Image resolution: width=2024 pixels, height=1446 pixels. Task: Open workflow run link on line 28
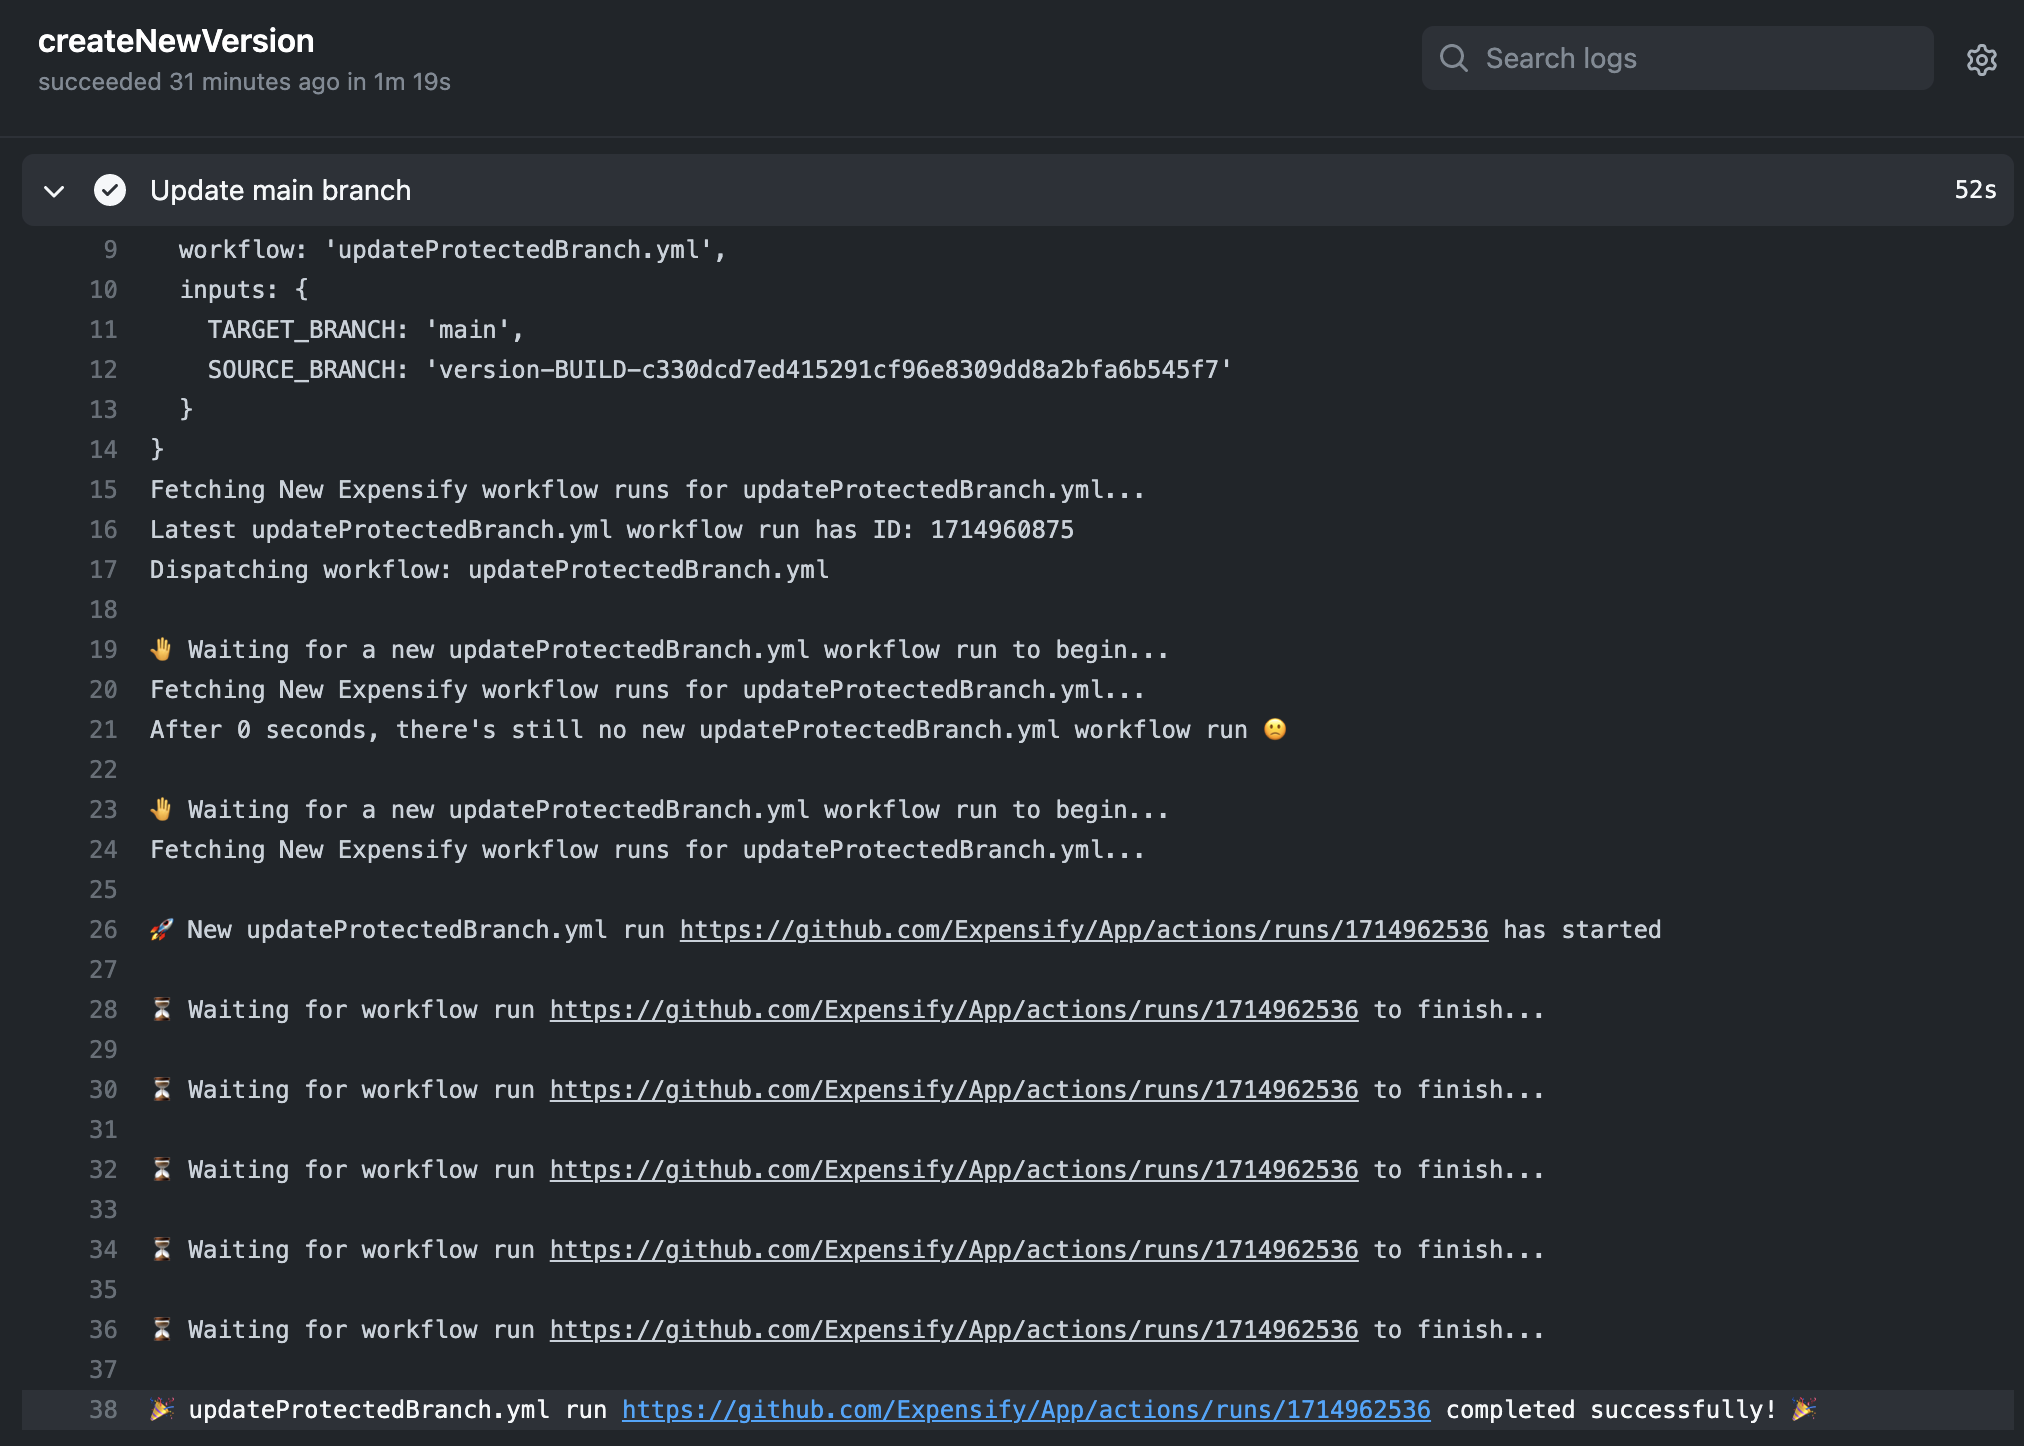954,1010
